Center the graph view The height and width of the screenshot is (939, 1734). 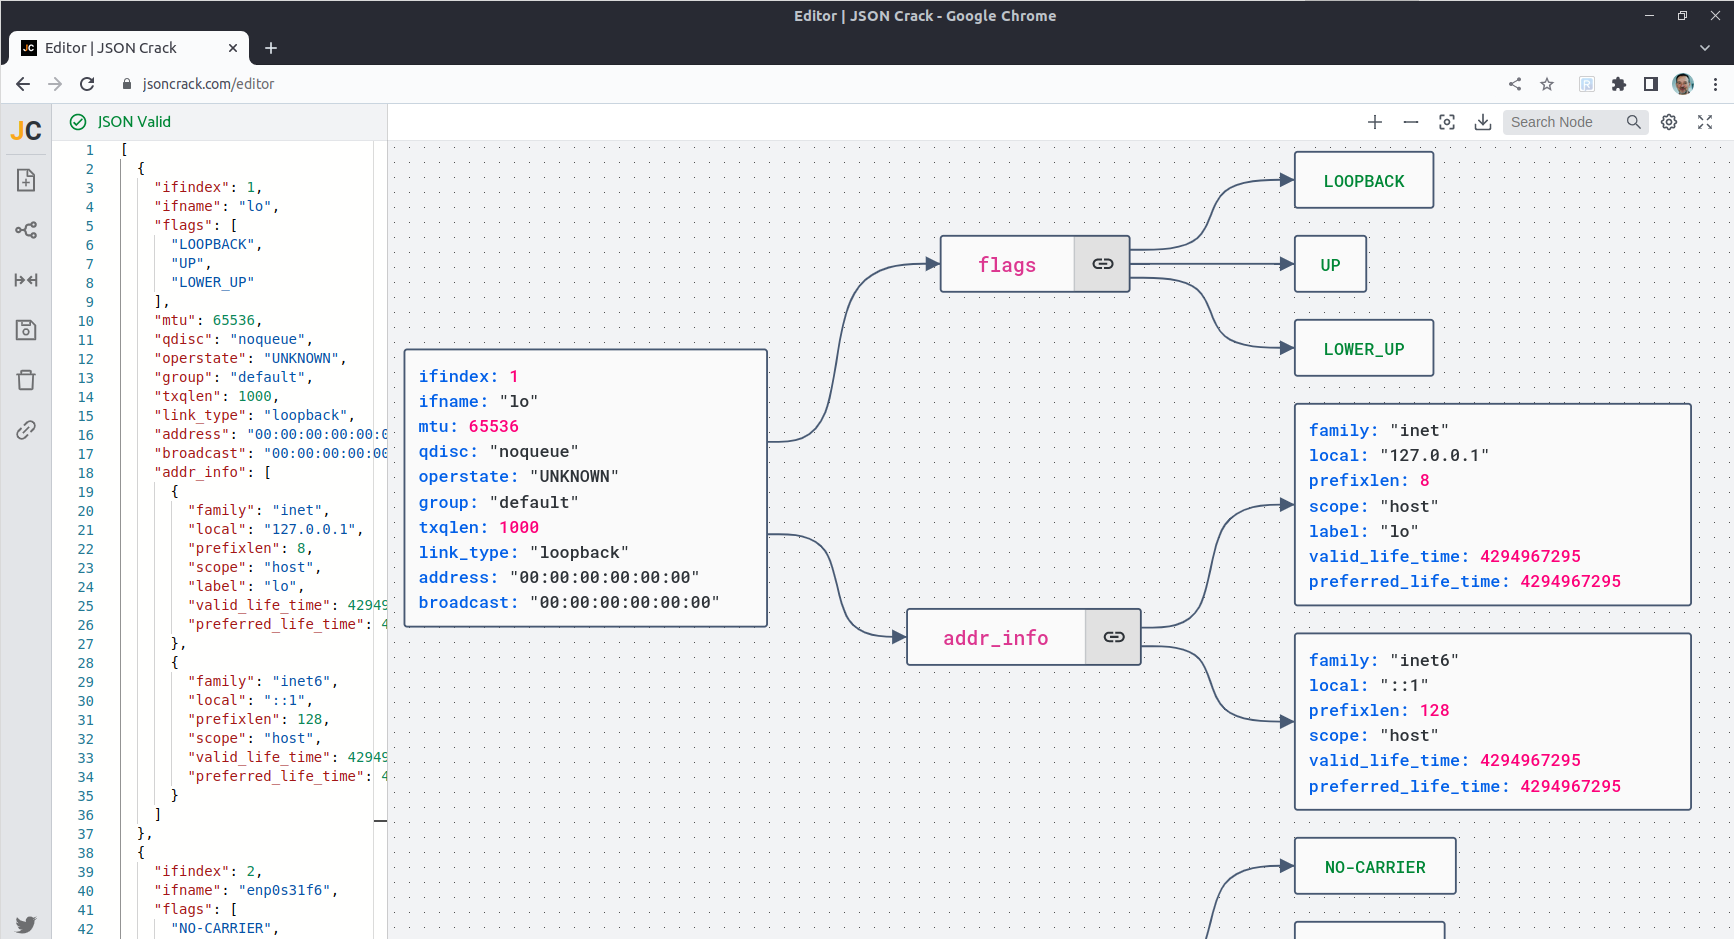(1447, 122)
